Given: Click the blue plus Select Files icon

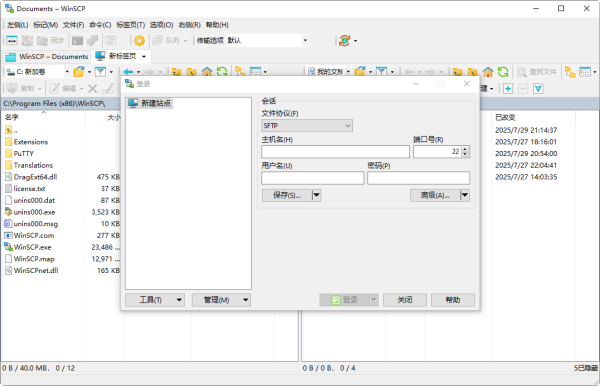Looking at the screenshot, I should [x=508, y=89].
